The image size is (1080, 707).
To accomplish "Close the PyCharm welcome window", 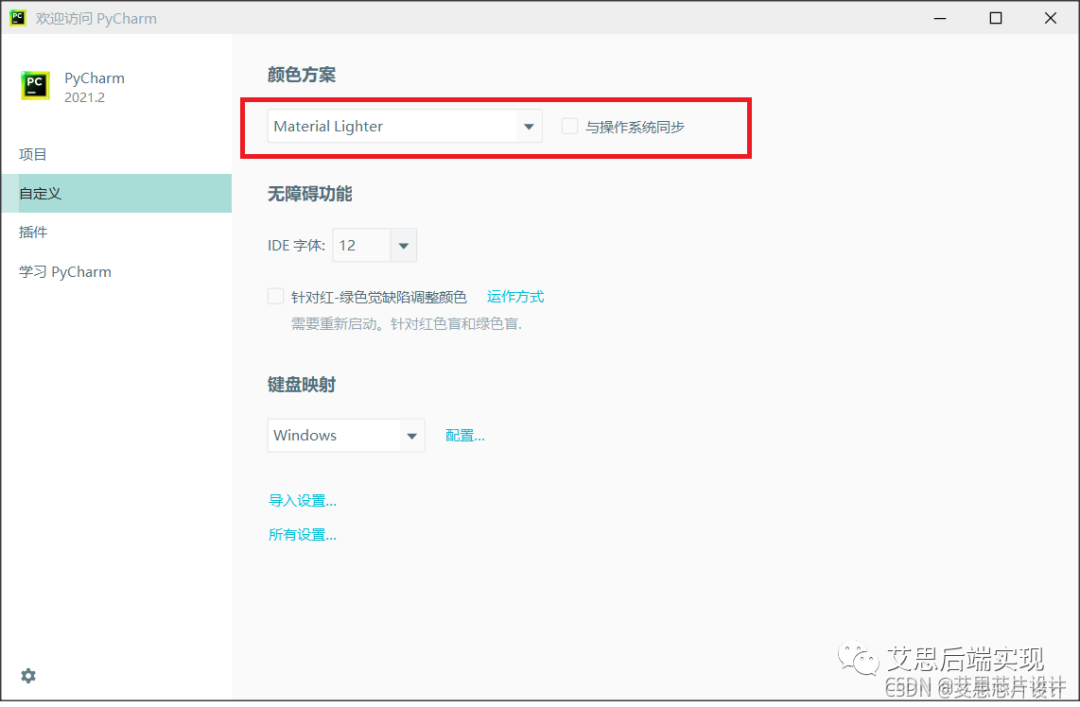I will point(1051,18).
